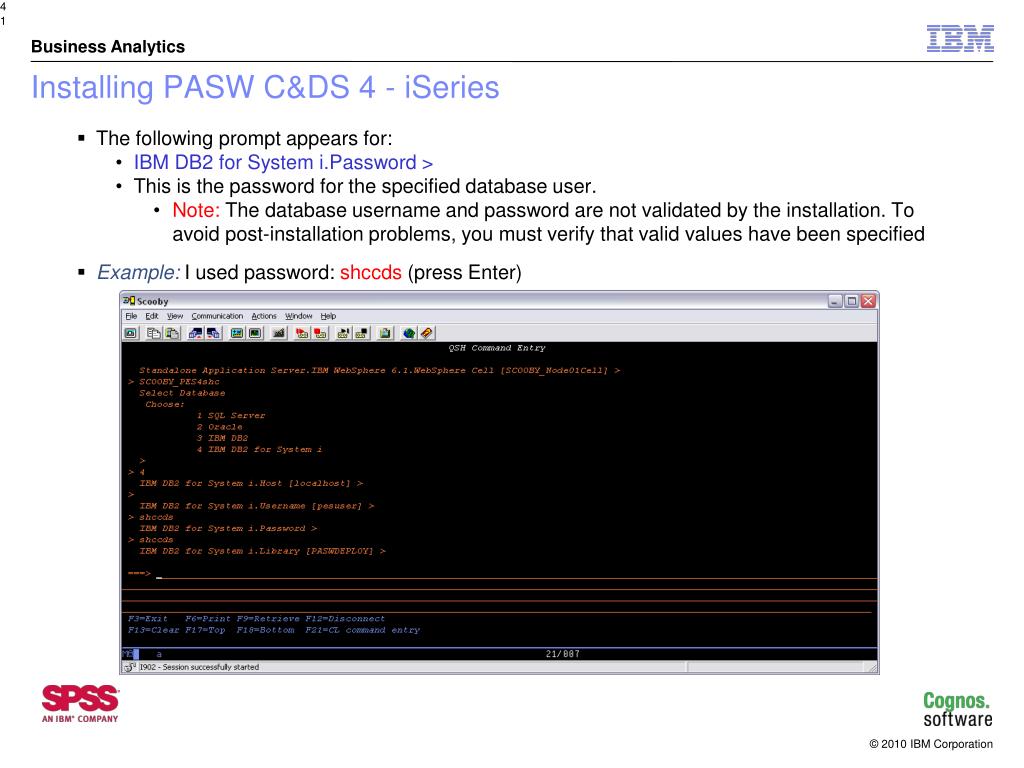
Task: Click the command entry line after ===>
Action: [516, 574]
